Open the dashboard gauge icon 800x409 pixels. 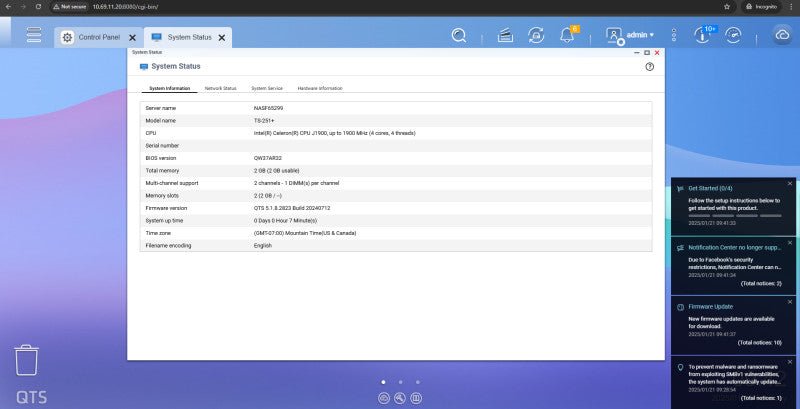733,35
